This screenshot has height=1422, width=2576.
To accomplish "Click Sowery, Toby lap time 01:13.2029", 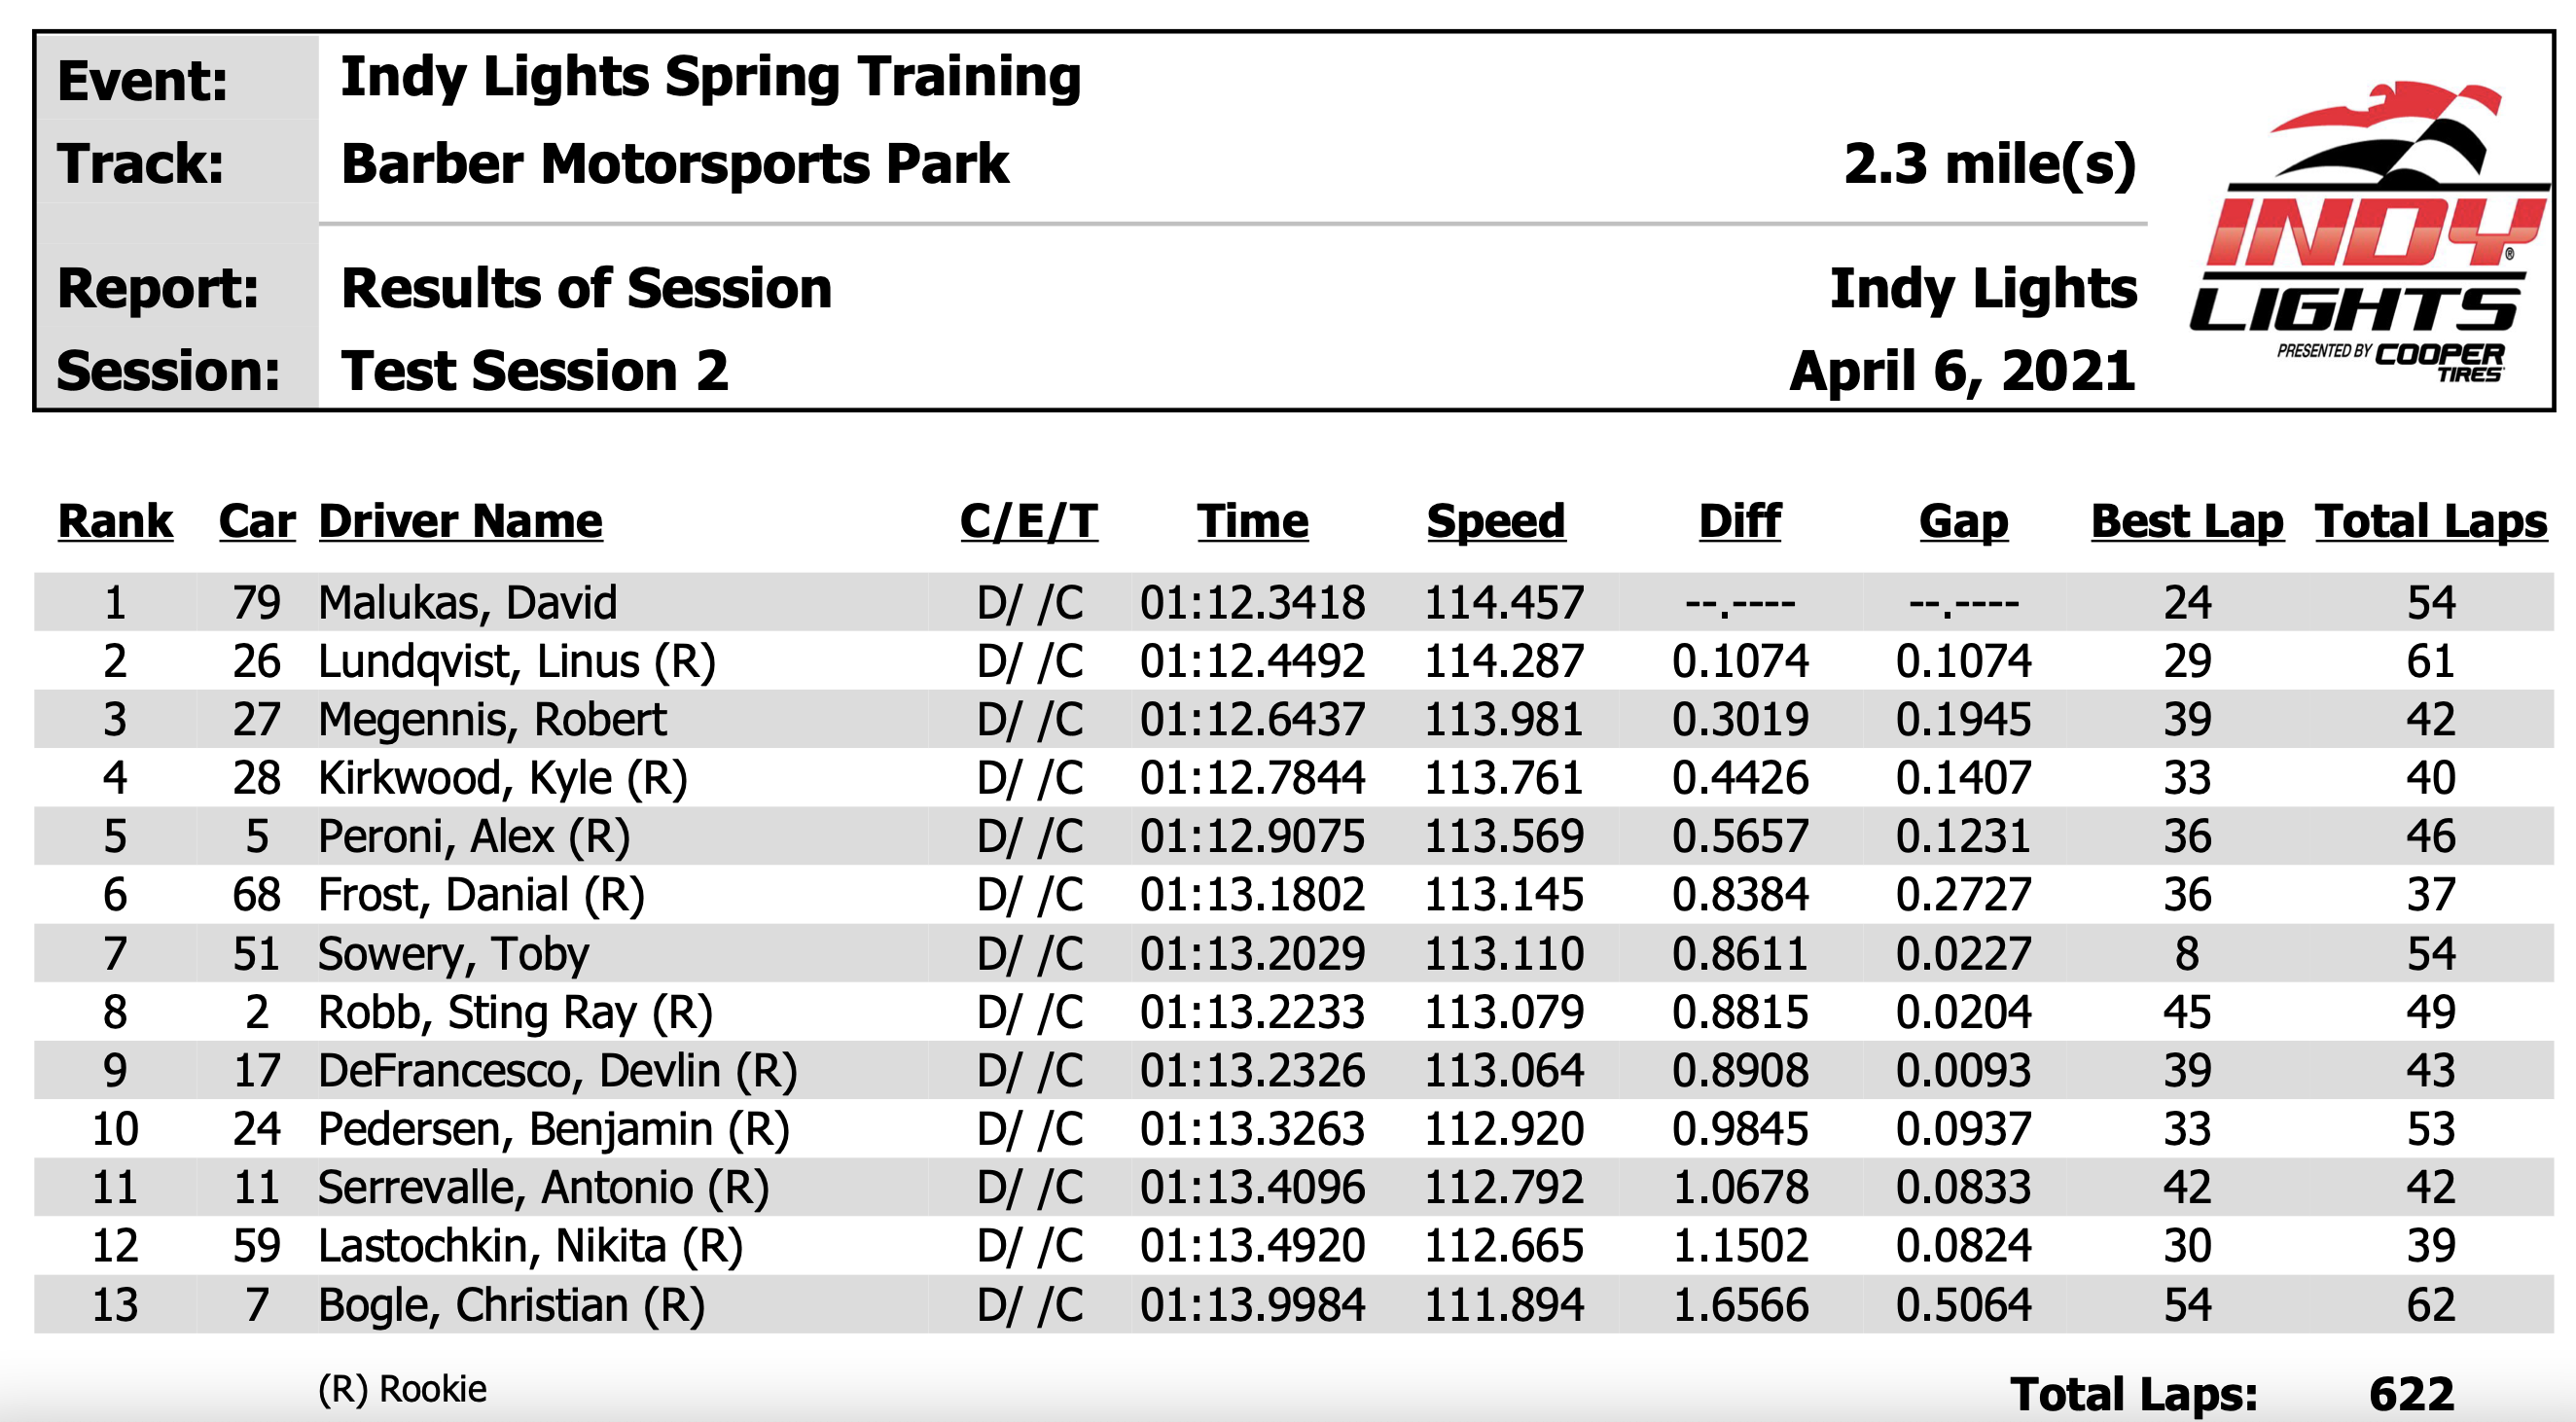I will [x=1252, y=954].
